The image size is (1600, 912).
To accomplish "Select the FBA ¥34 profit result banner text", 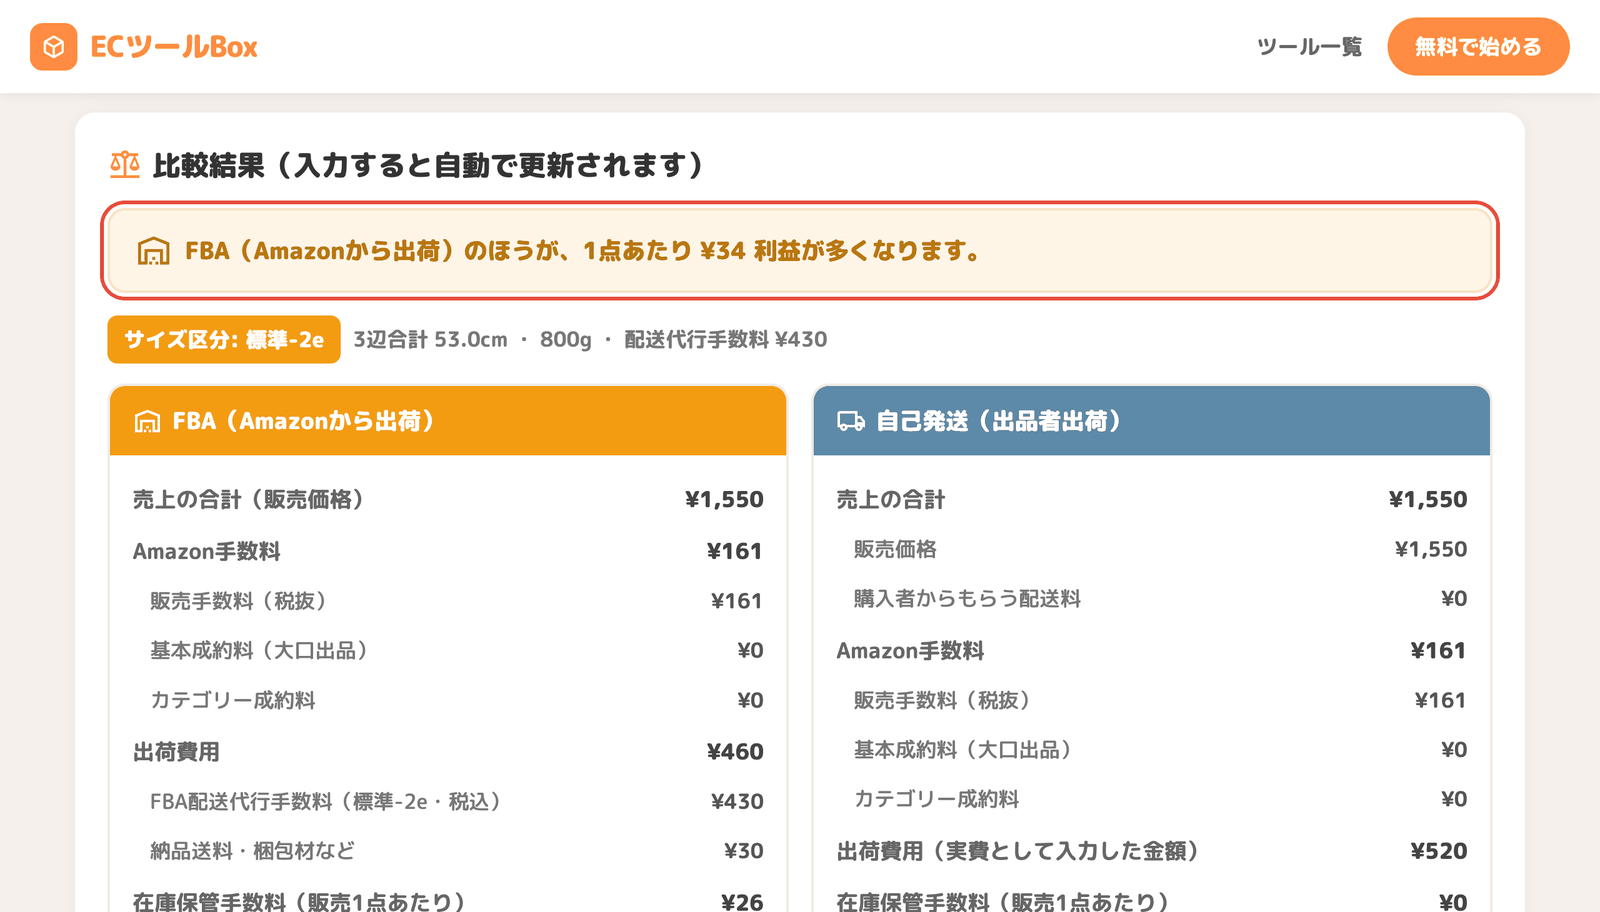I will pos(583,251).
